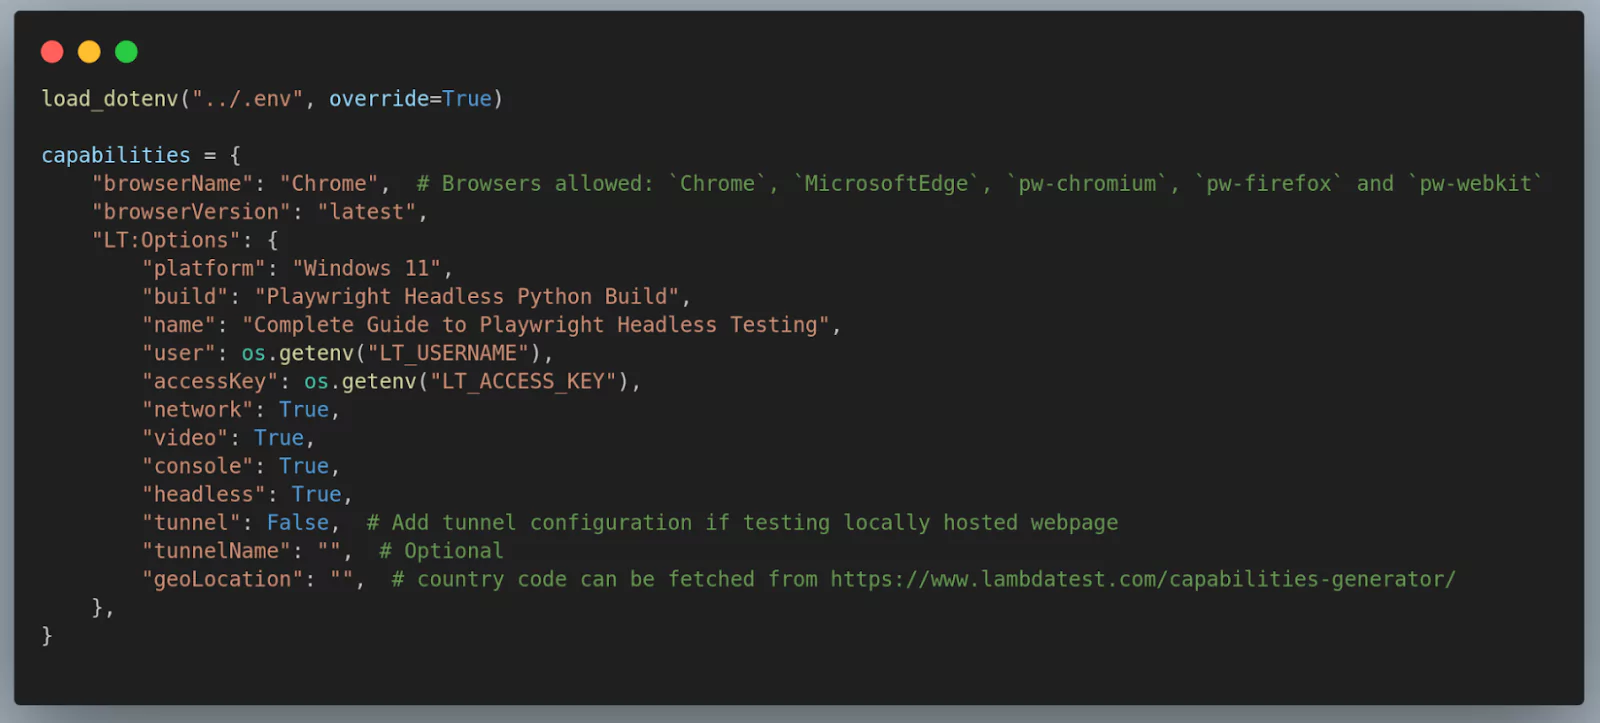The width and height of the screenshot is (1600, 723).
Task: Select `pw-firefox` in the browsers comment
Action: (x=1268, y=184)
